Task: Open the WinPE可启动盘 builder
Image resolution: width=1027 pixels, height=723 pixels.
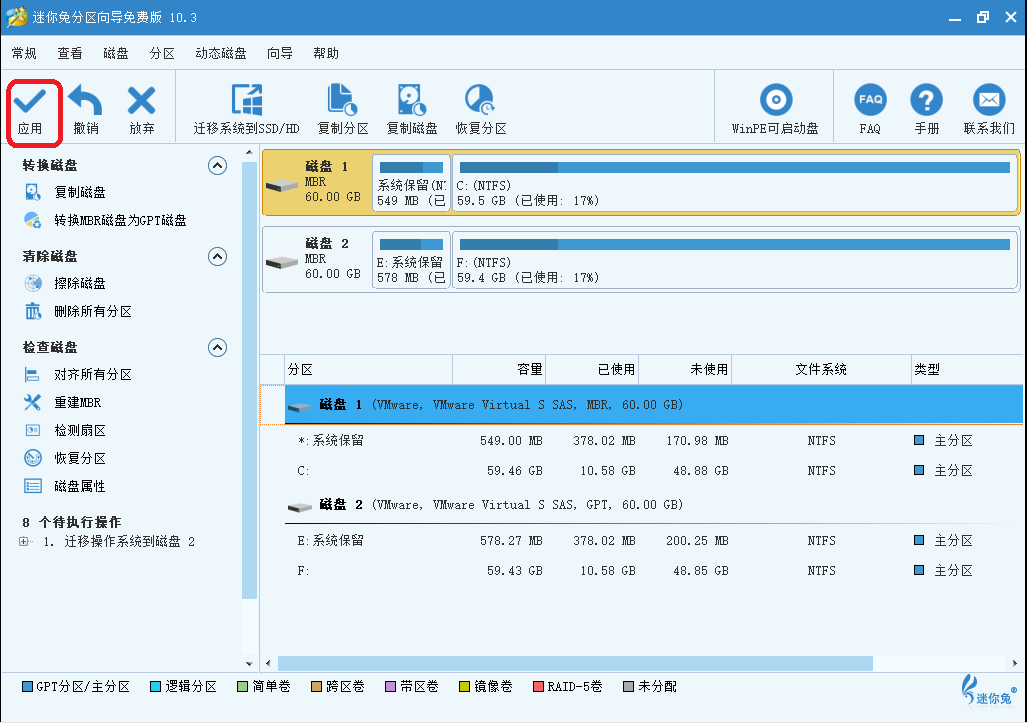Action: click(x=775, y=110)
